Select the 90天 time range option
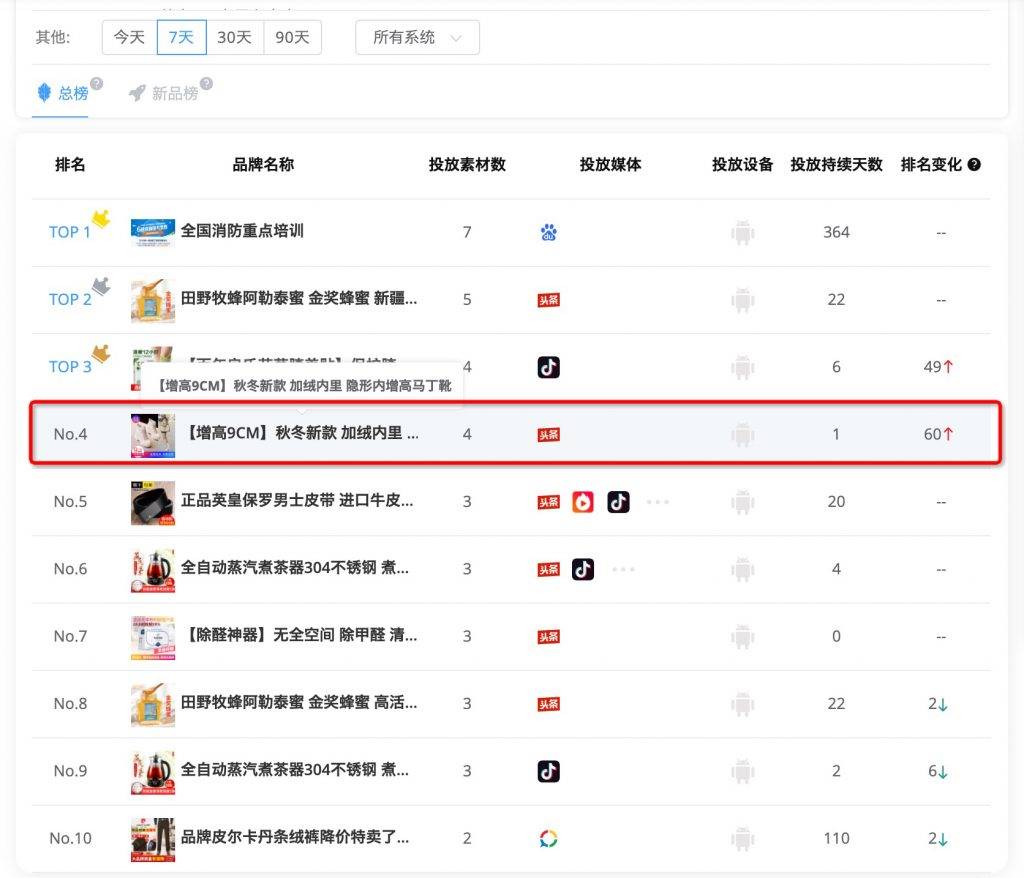 click(x=292, y=37)
